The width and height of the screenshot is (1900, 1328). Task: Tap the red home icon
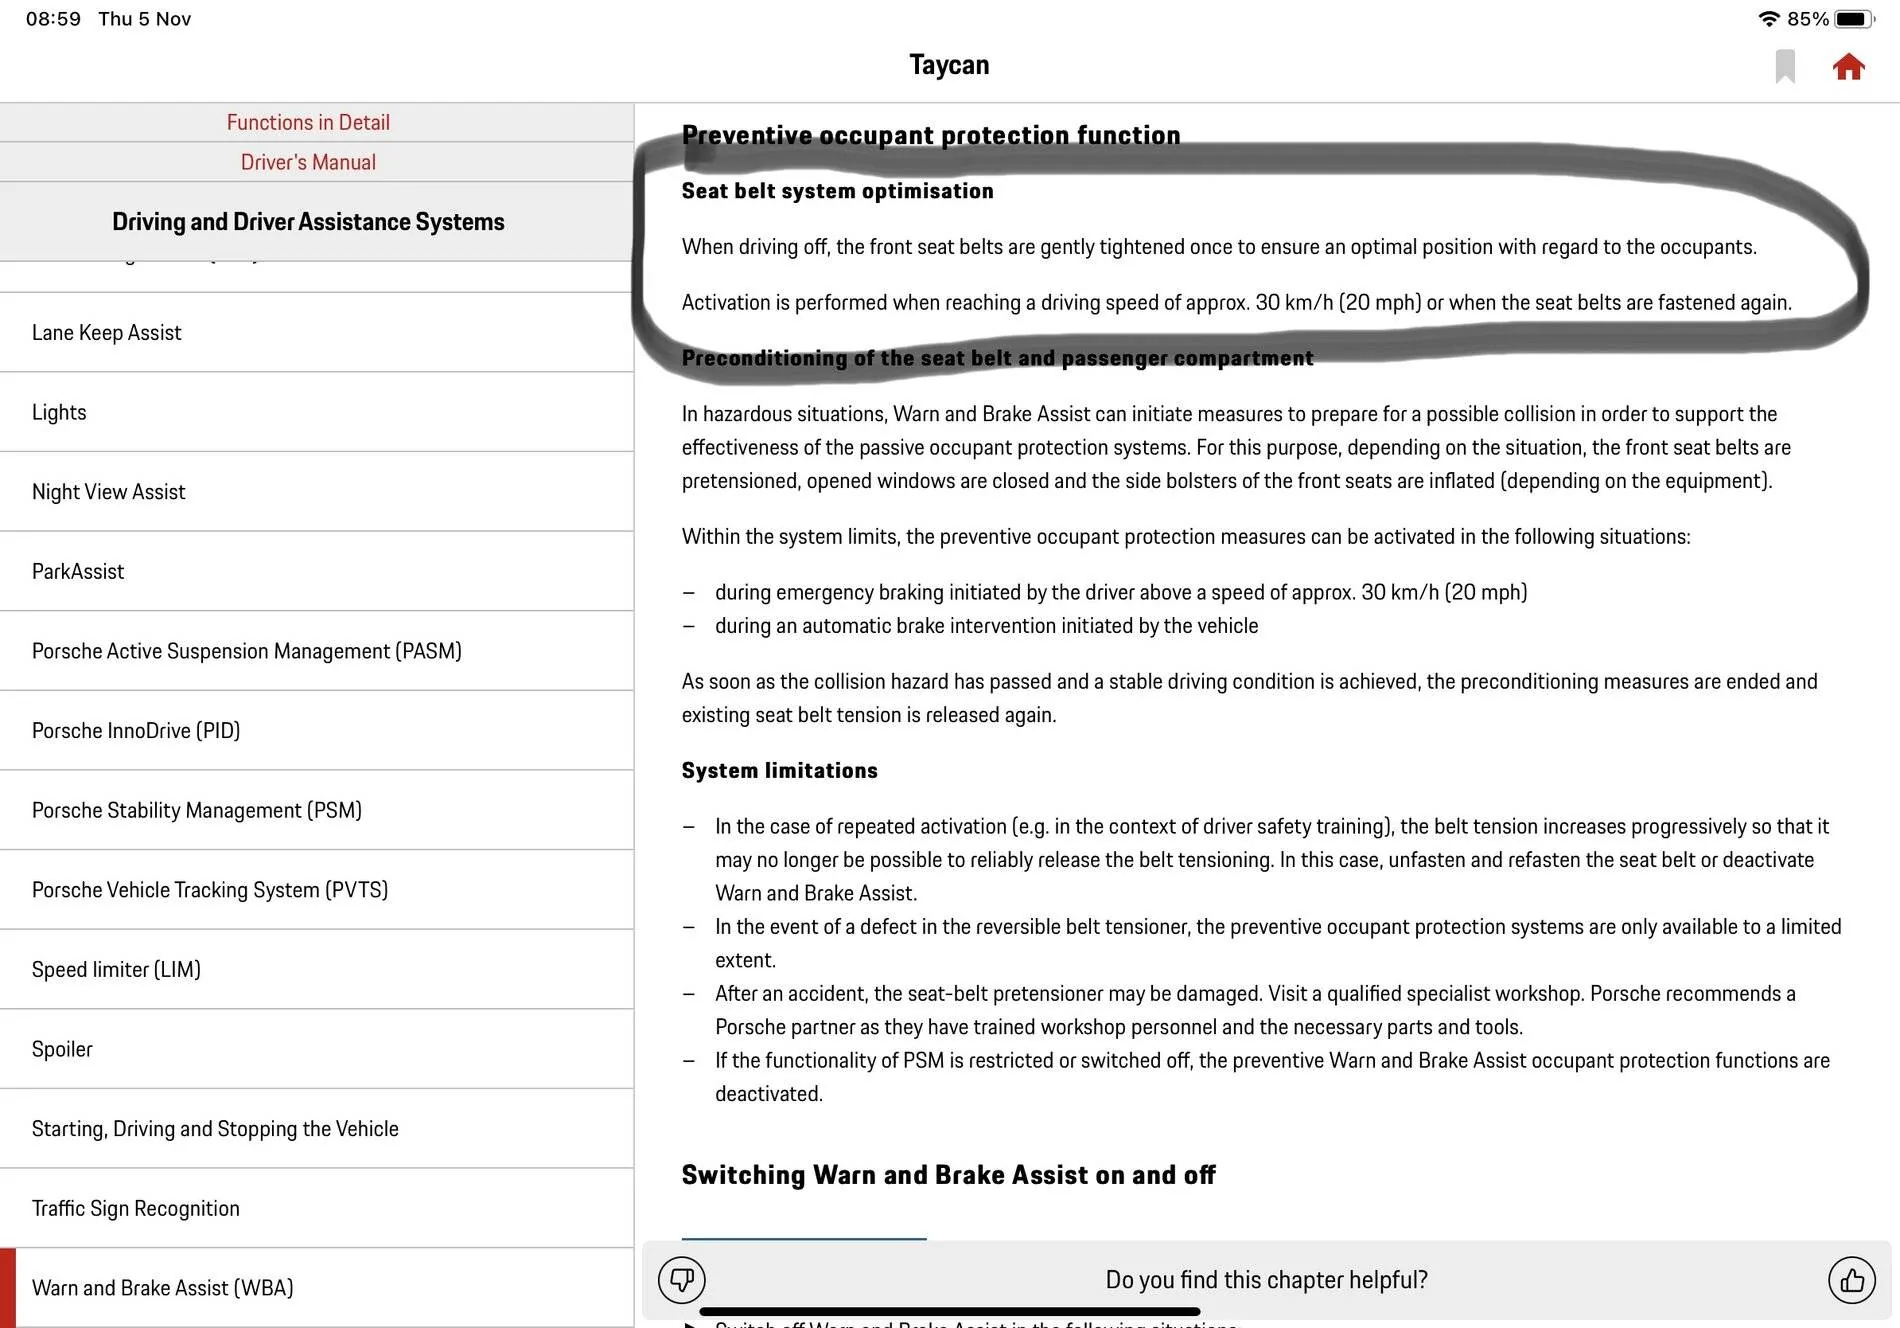[x=1848, y=66]
